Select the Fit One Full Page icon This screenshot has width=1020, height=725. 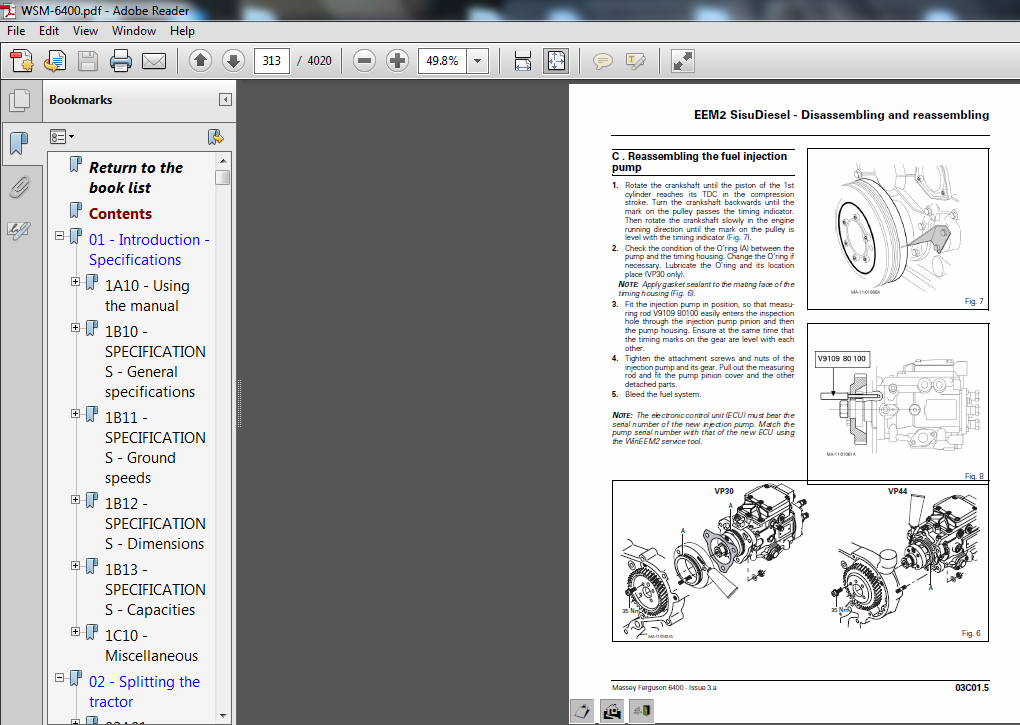pyautogui.click(x=556, y=61)
